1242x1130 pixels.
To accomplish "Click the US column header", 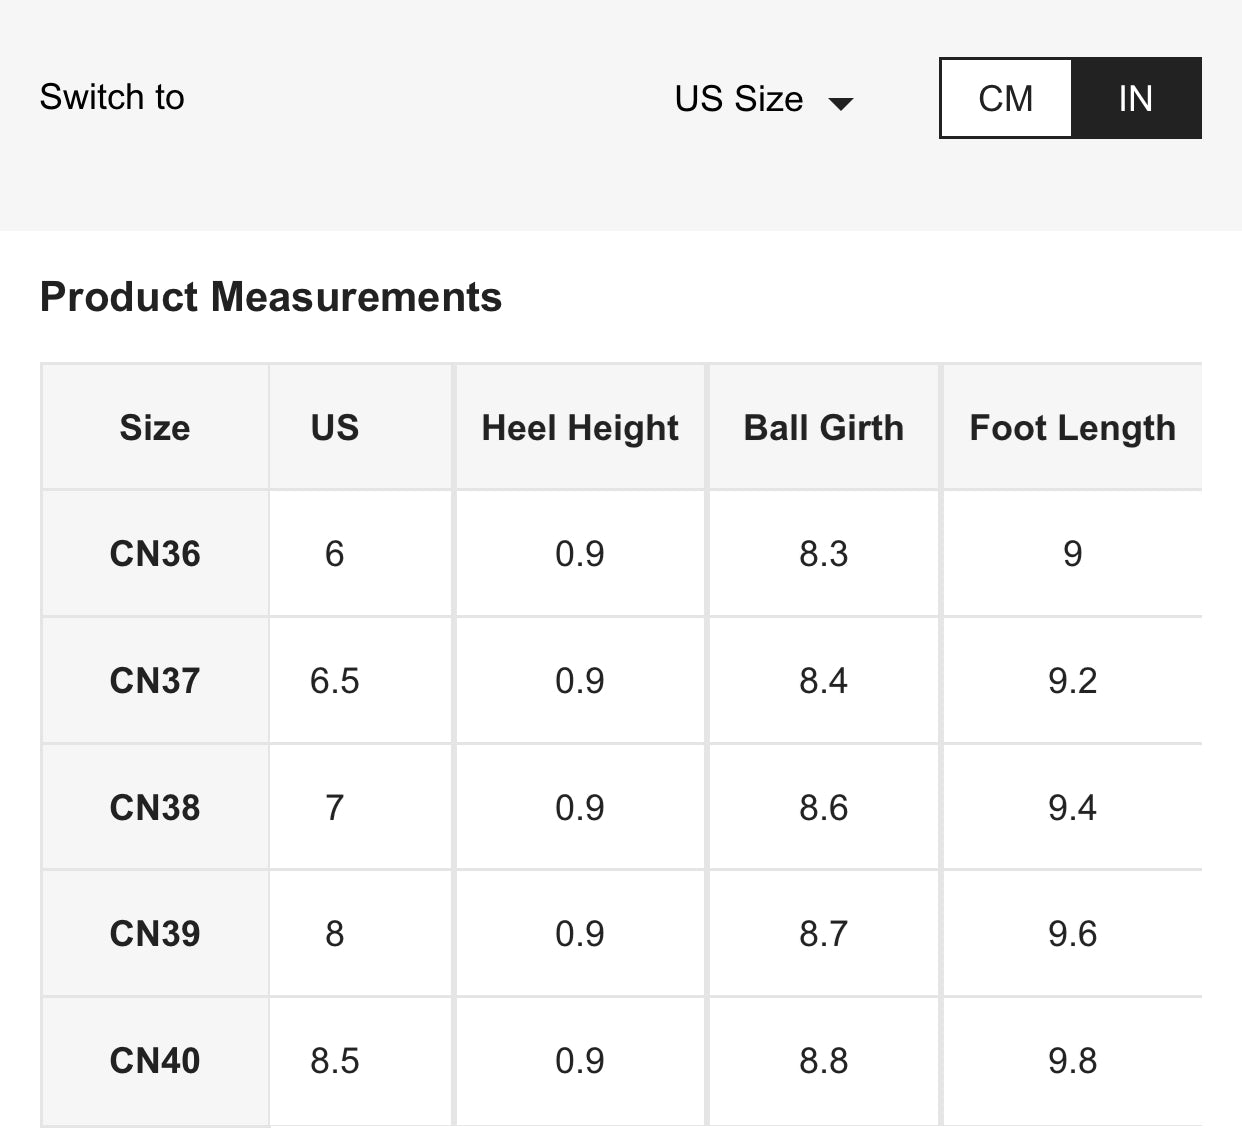I will coord(334,428).
